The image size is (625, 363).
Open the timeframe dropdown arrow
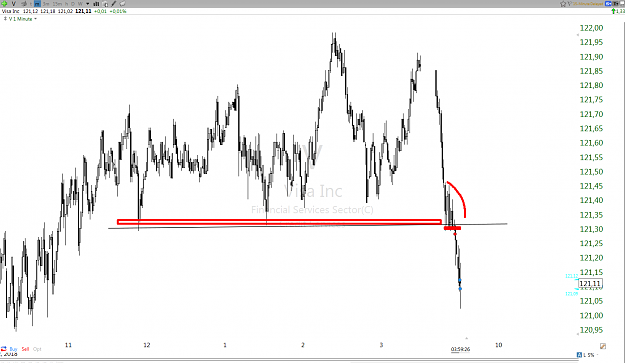(87, 4)
